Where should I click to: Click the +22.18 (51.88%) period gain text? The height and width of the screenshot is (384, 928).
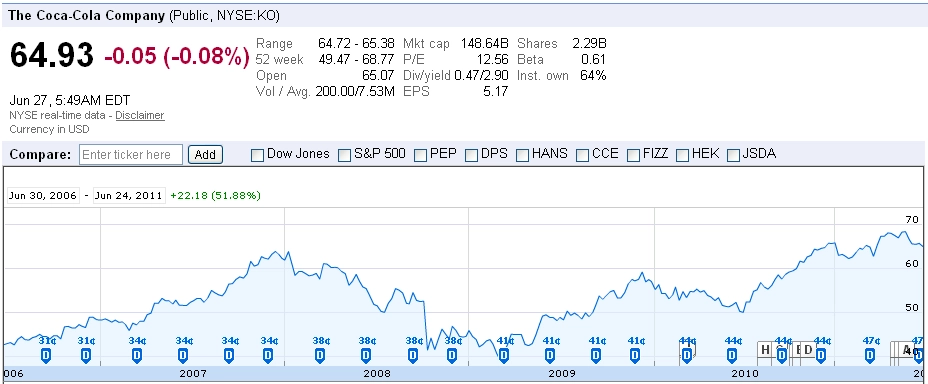(215, 195)
